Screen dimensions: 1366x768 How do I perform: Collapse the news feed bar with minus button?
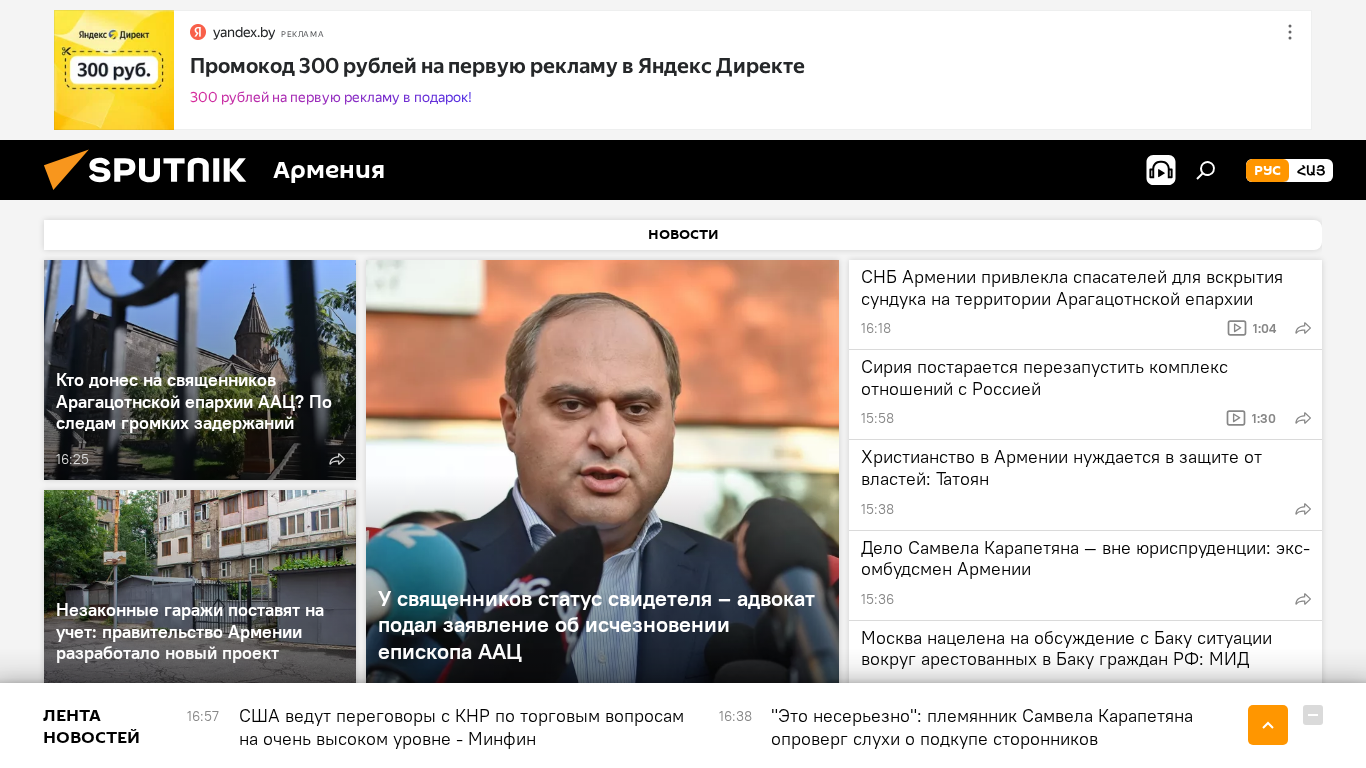click(1313, 715)
